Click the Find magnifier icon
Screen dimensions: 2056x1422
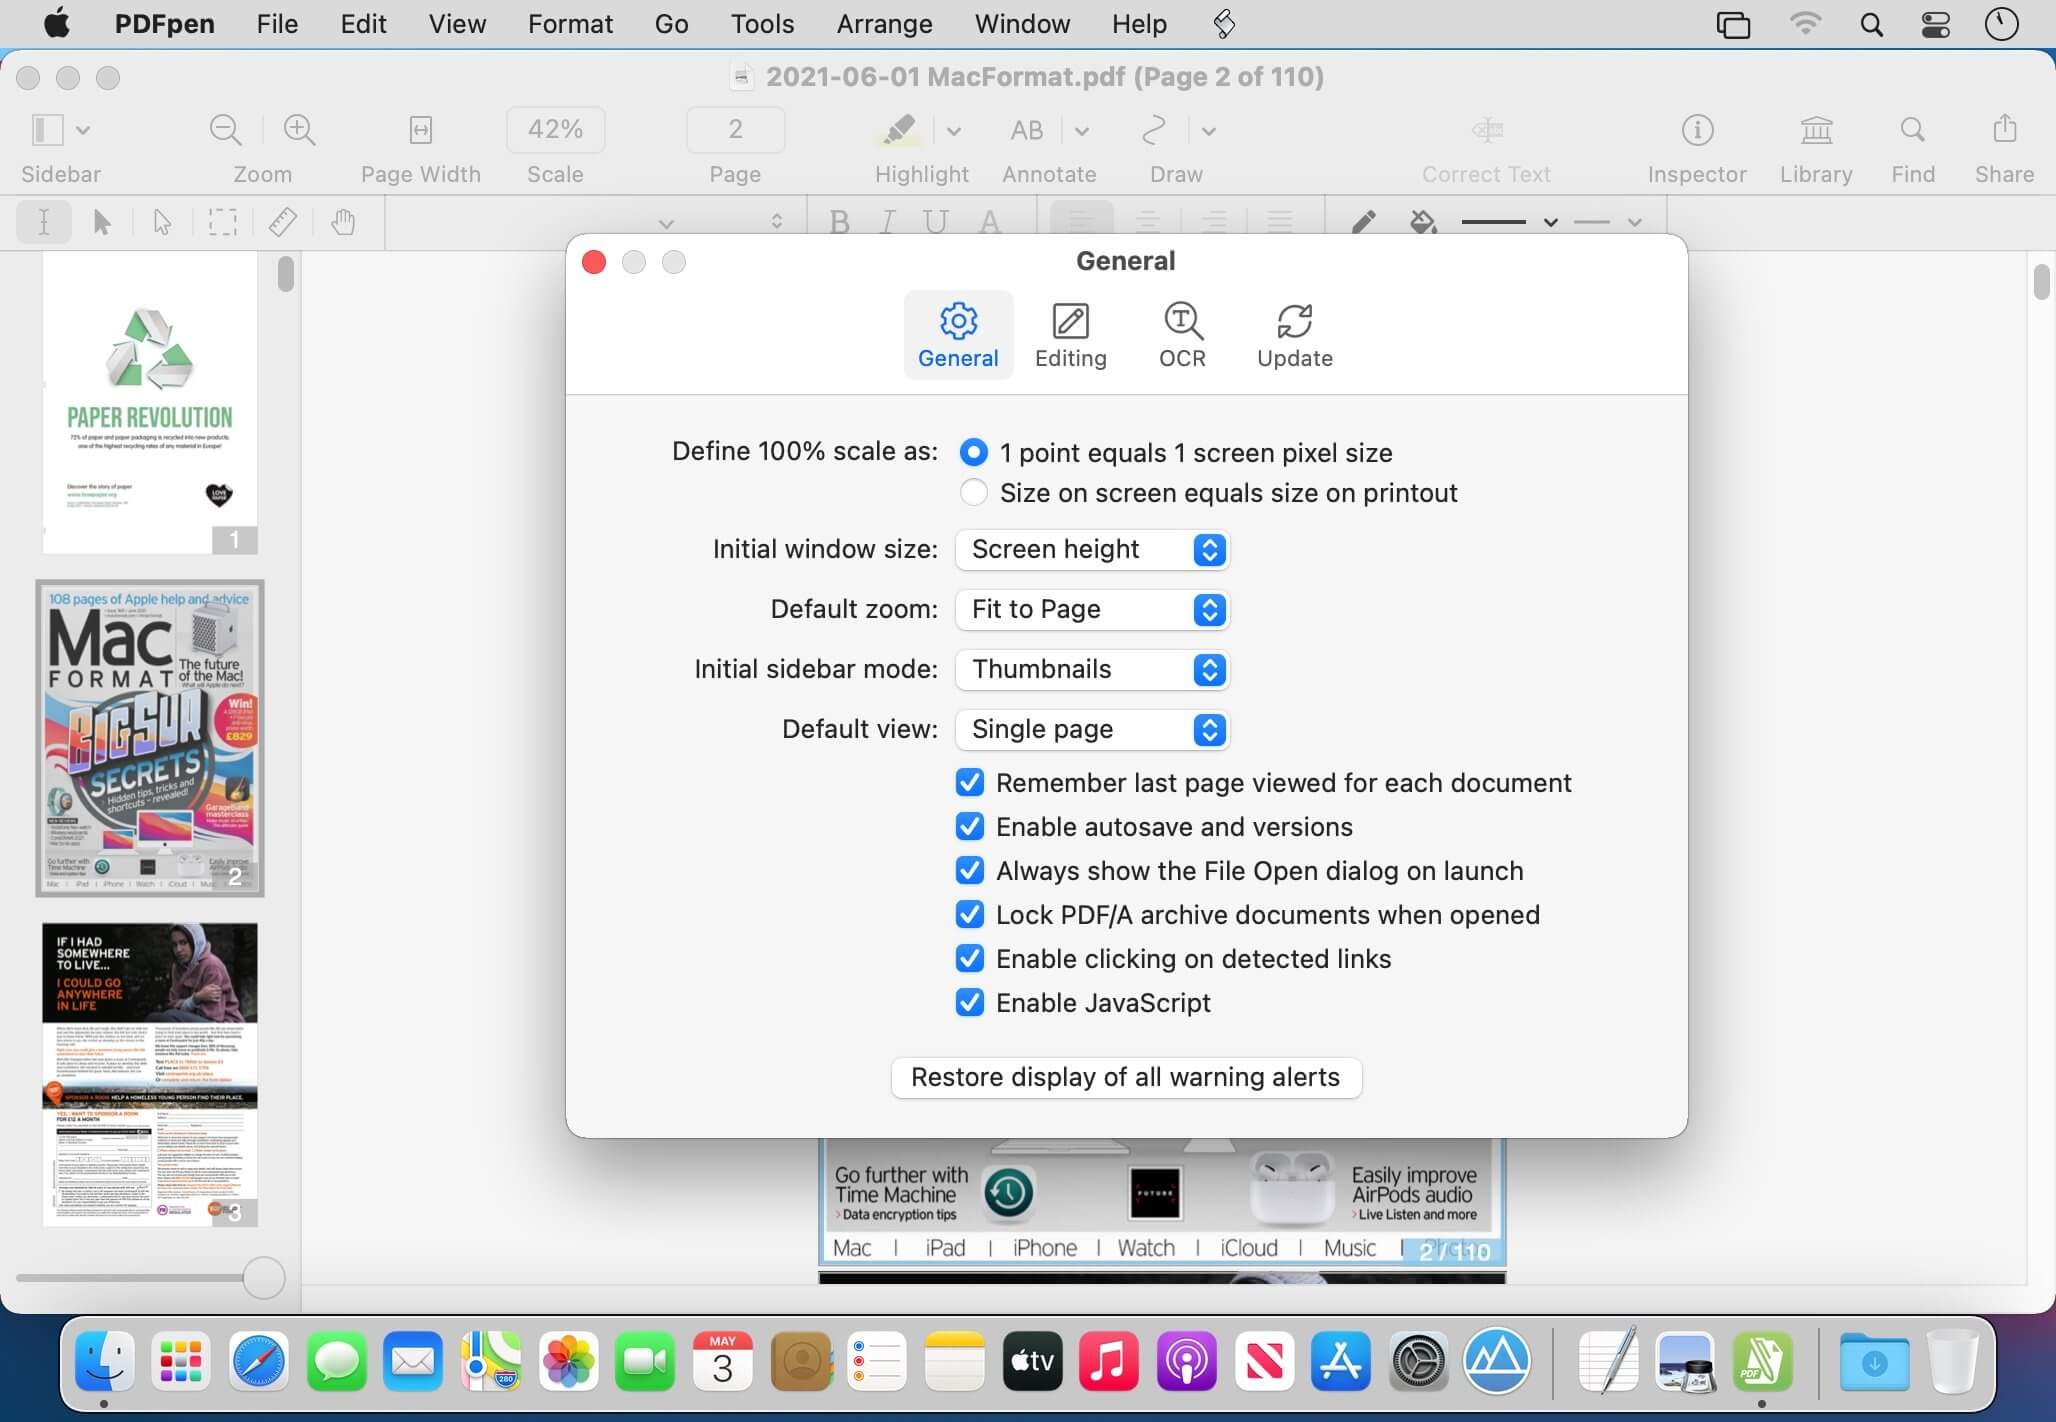(x=1912, y=130)
